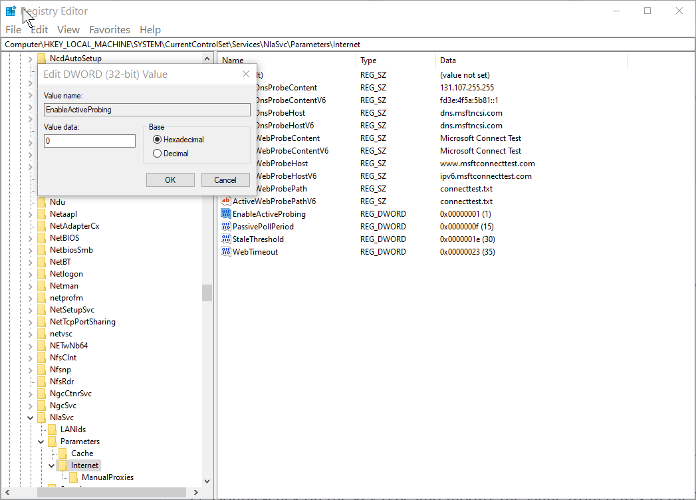Screen dimensions: 696x500
Task: Open the File menu
Action: tap(13, 30)
